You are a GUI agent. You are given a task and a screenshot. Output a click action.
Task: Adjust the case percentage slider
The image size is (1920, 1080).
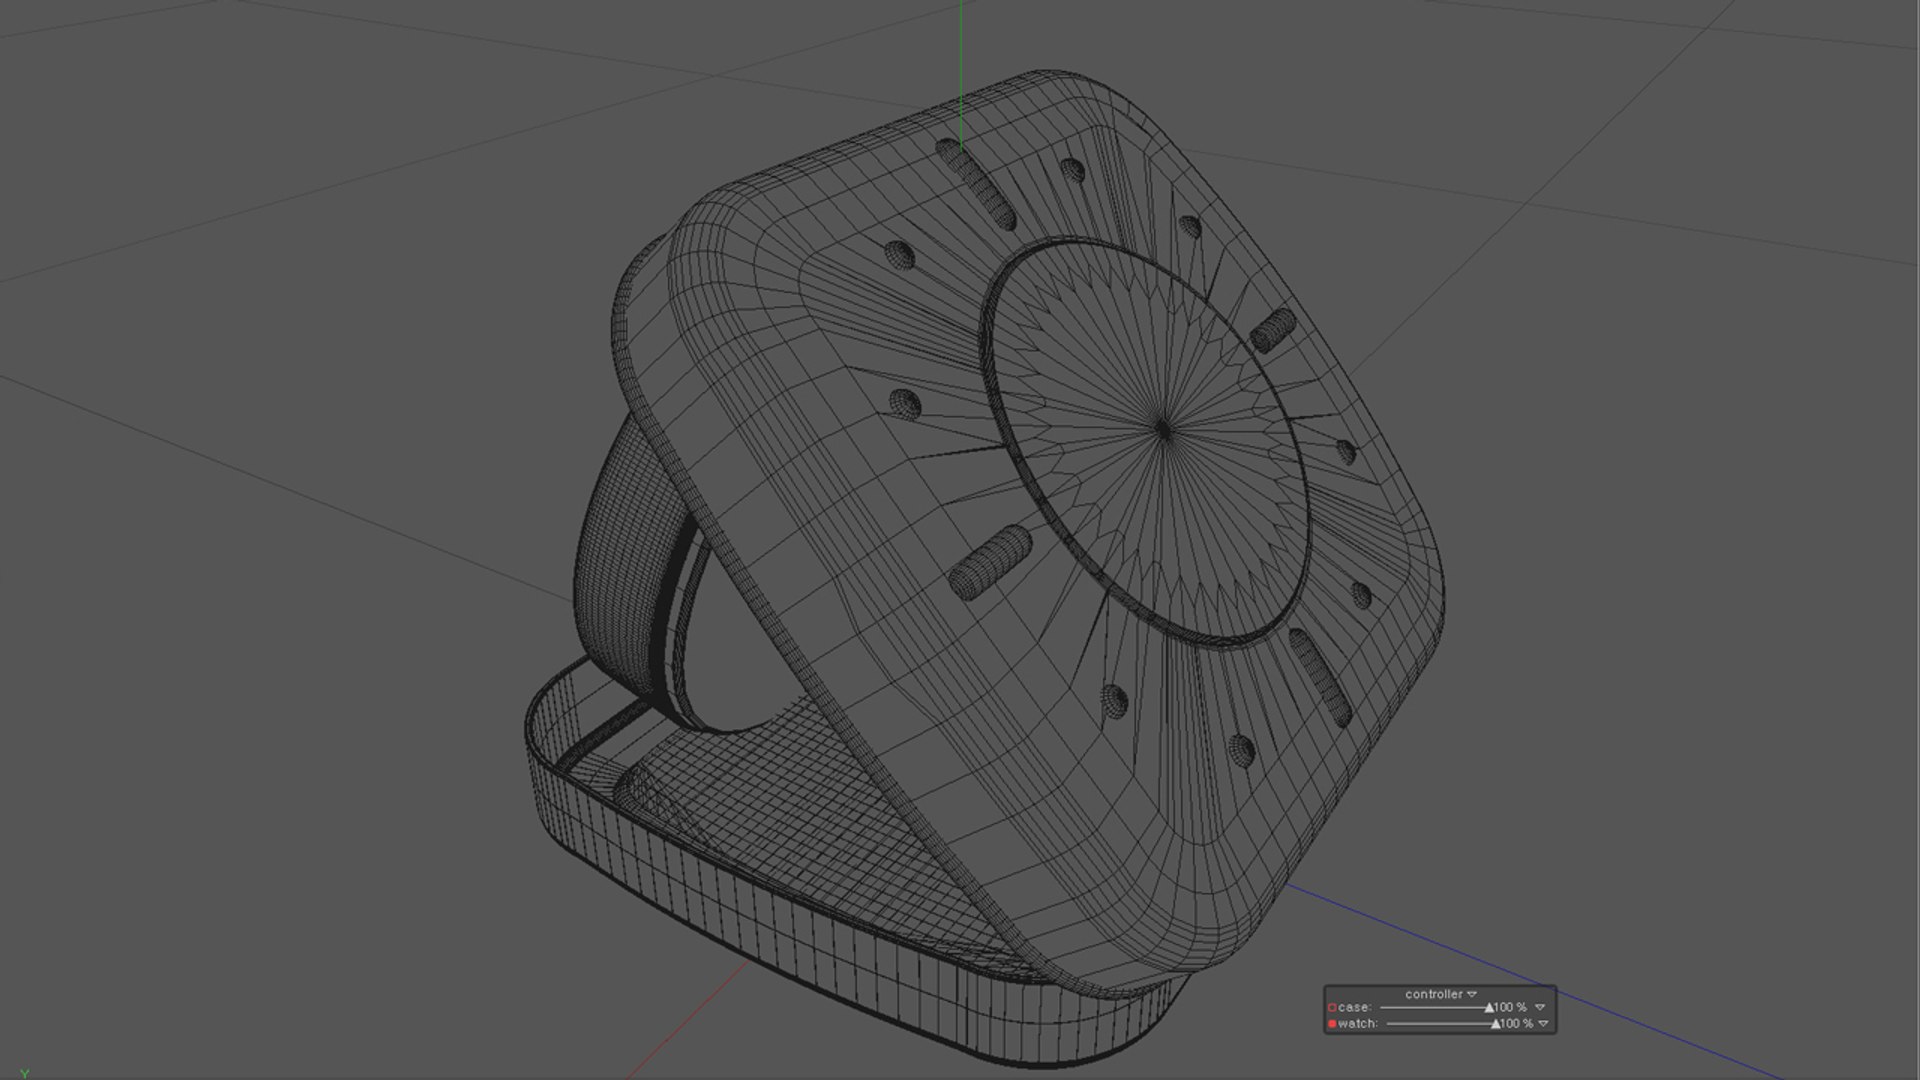pos(1437,1007)
